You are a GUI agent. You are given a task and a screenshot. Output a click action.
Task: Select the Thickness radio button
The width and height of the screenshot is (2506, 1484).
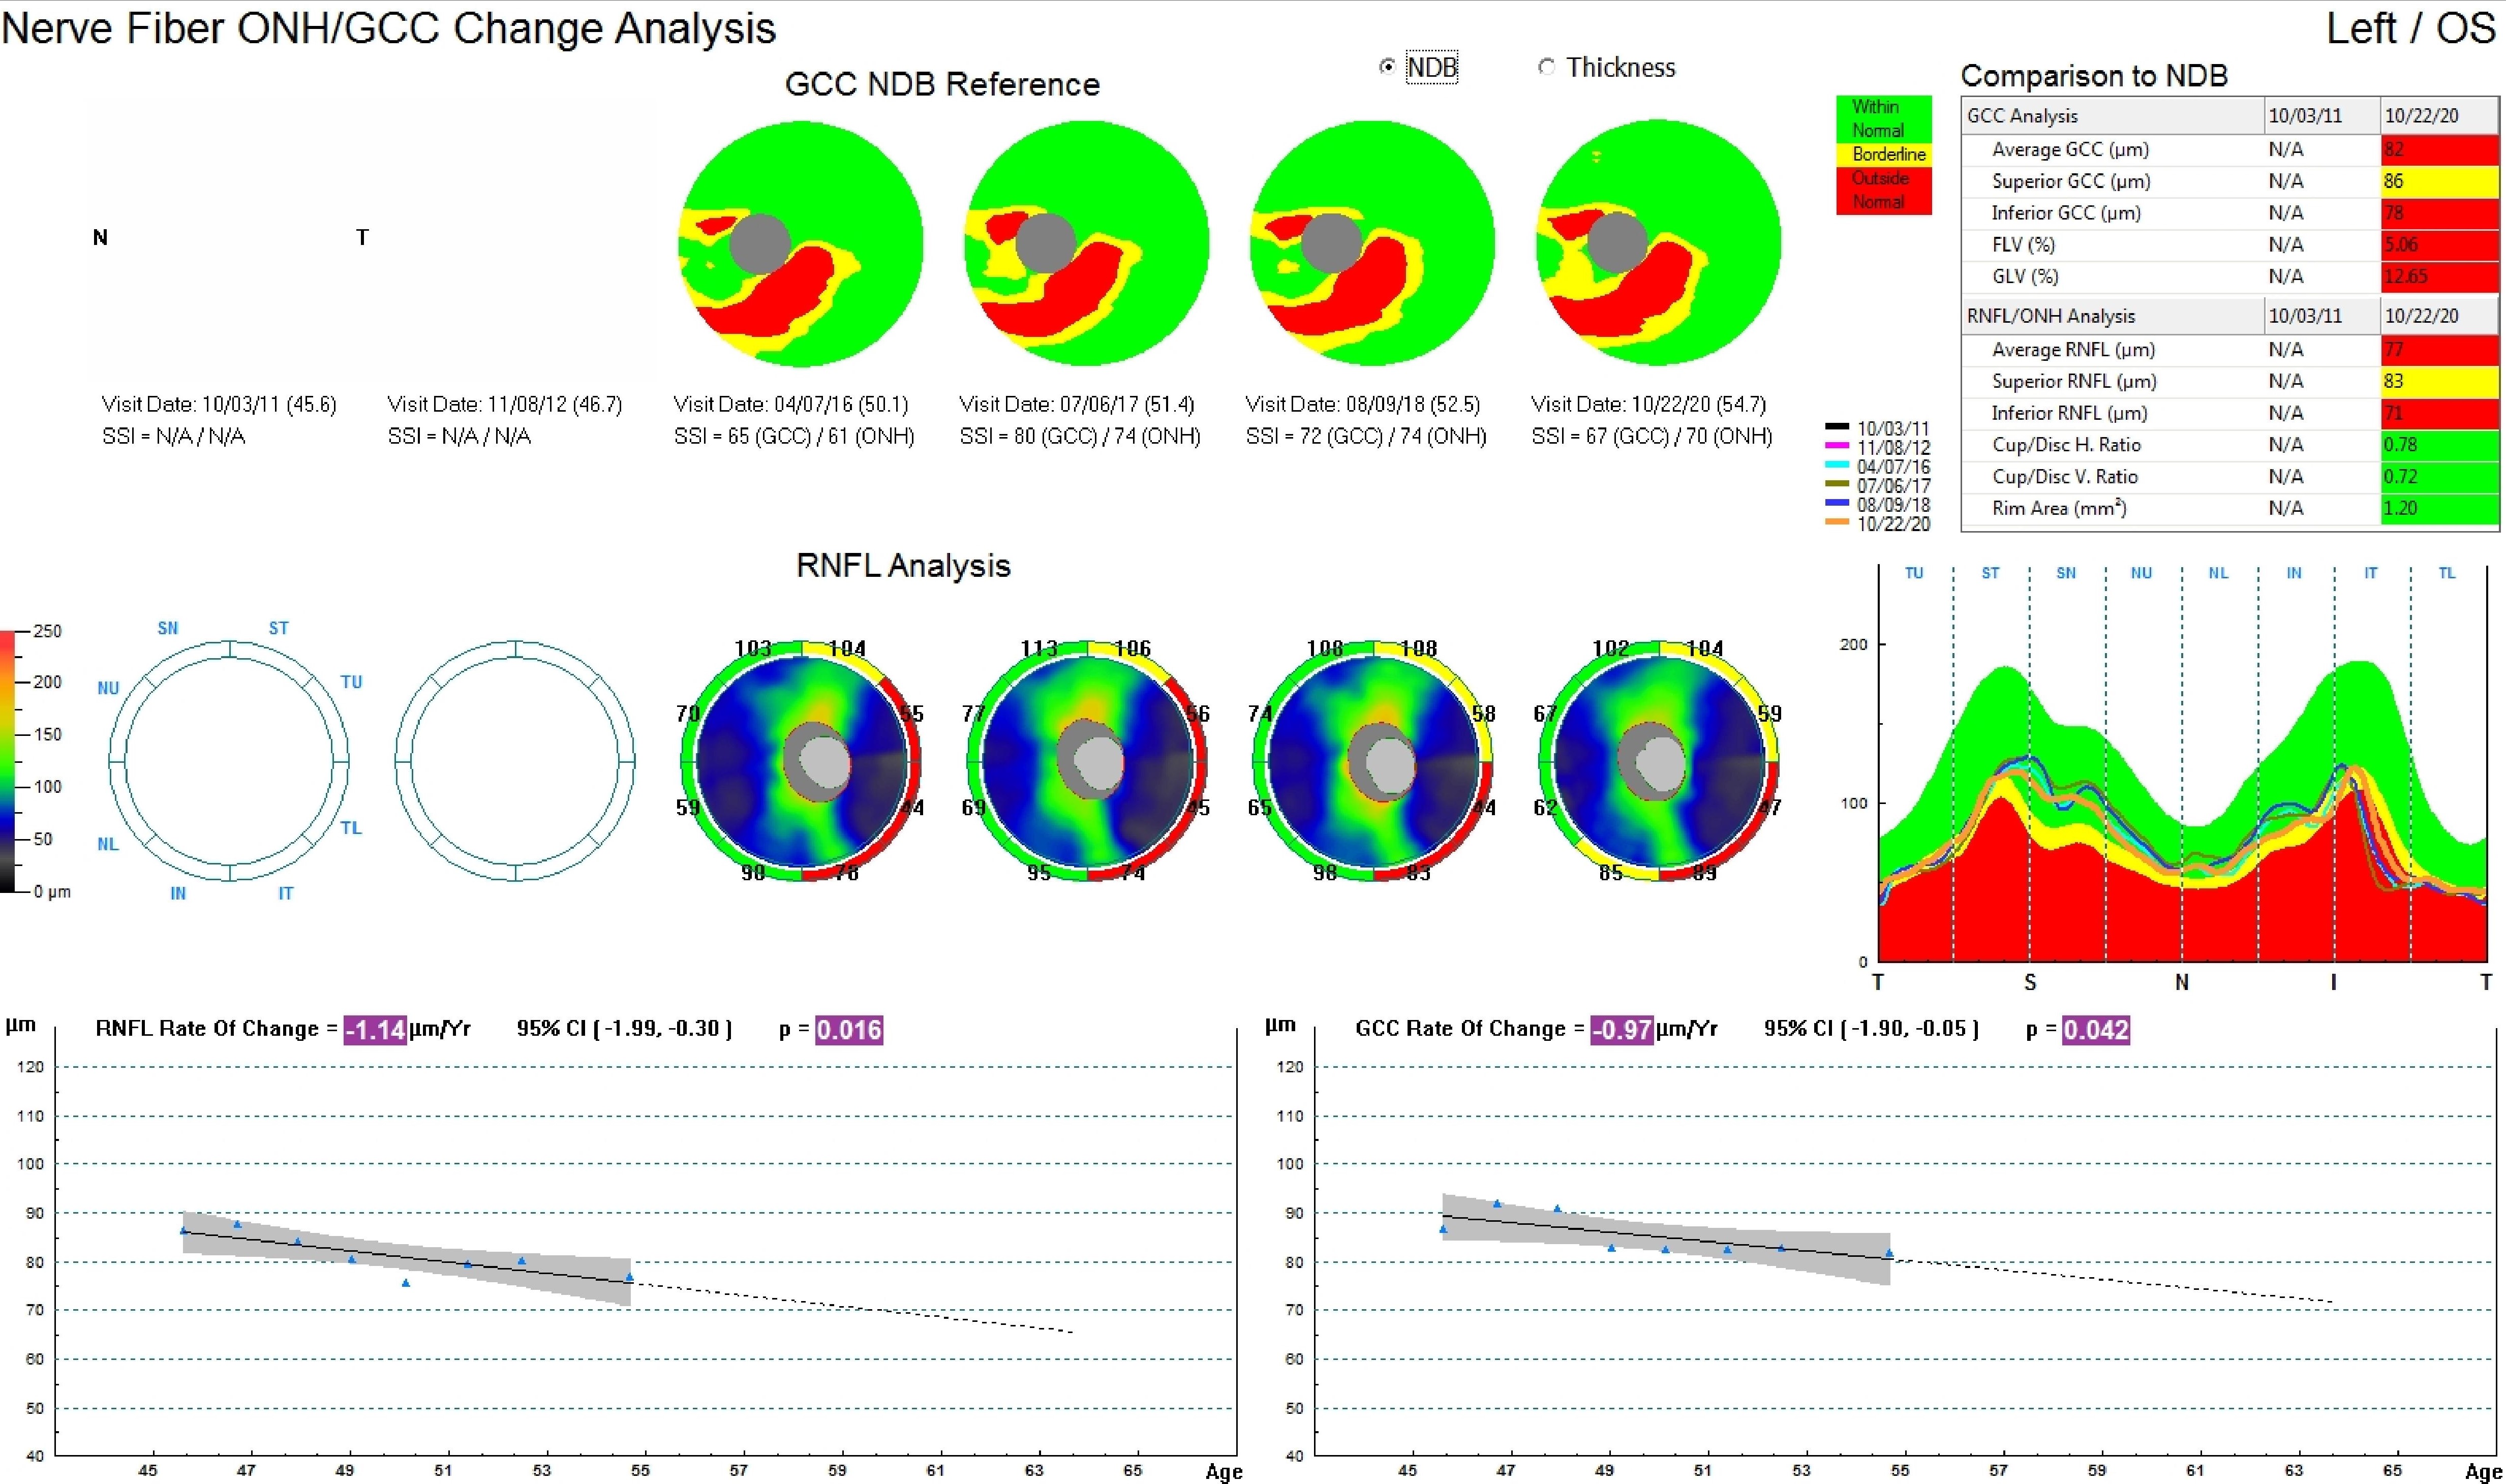coord(1547,67)
